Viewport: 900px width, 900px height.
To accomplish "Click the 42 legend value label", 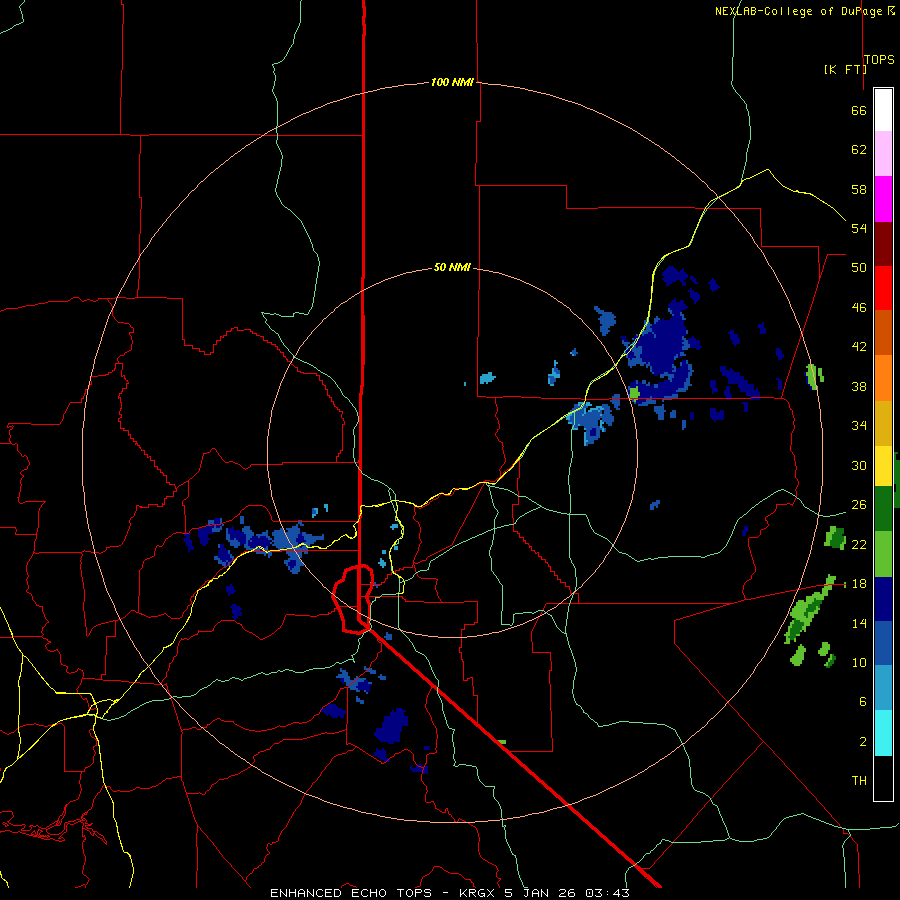I will tap(859, 347).
